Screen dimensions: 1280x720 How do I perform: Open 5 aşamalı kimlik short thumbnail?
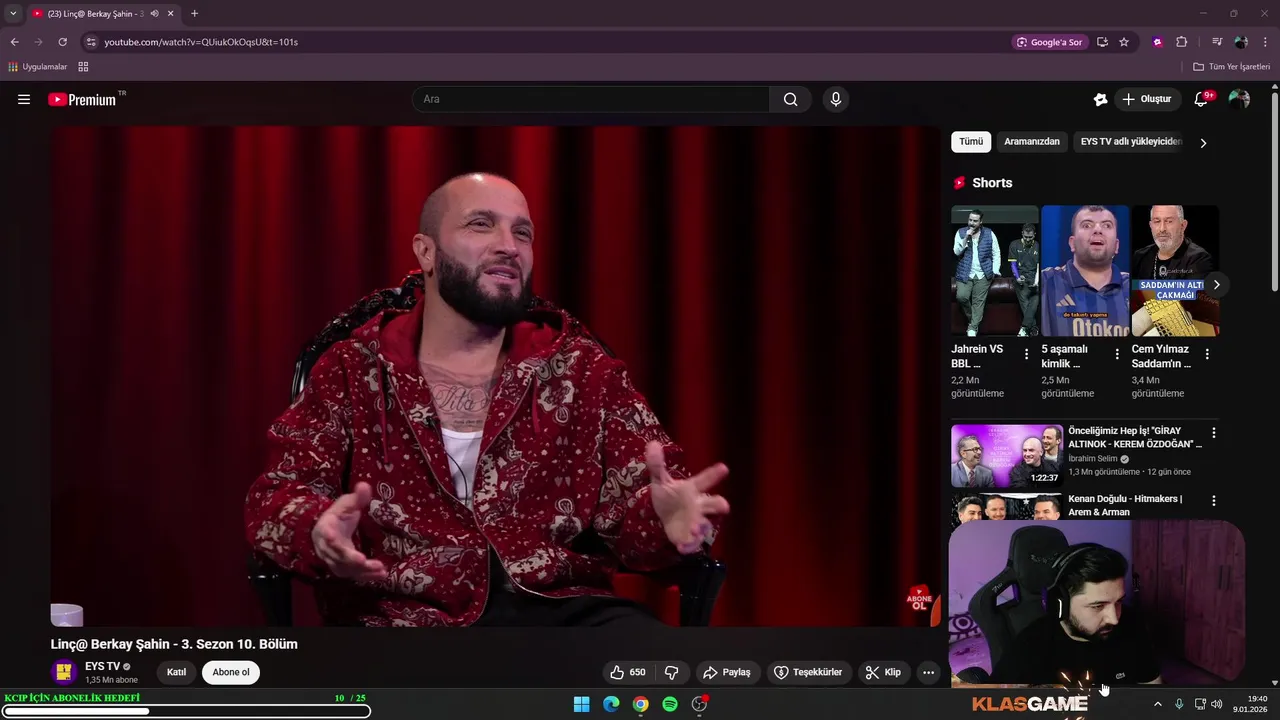click(1085, 271)
